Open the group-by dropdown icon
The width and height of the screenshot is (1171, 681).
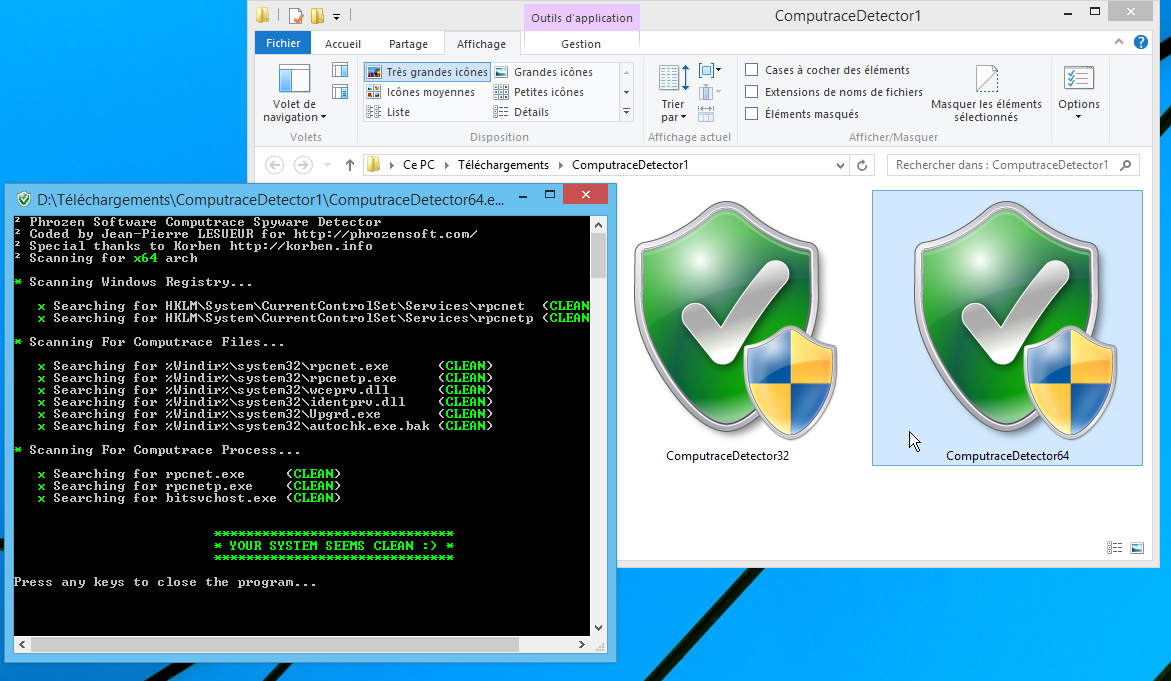pos(709,70)
